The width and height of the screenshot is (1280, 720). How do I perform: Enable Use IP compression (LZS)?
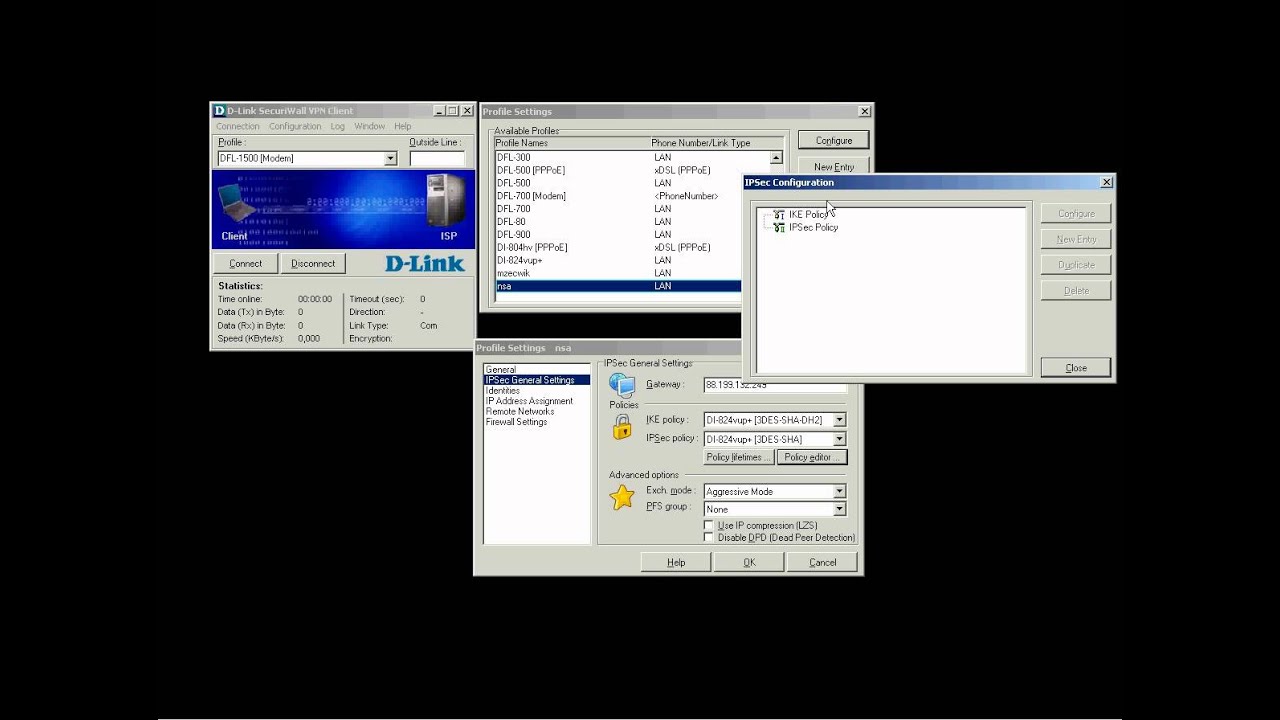(x=709, y=526)
